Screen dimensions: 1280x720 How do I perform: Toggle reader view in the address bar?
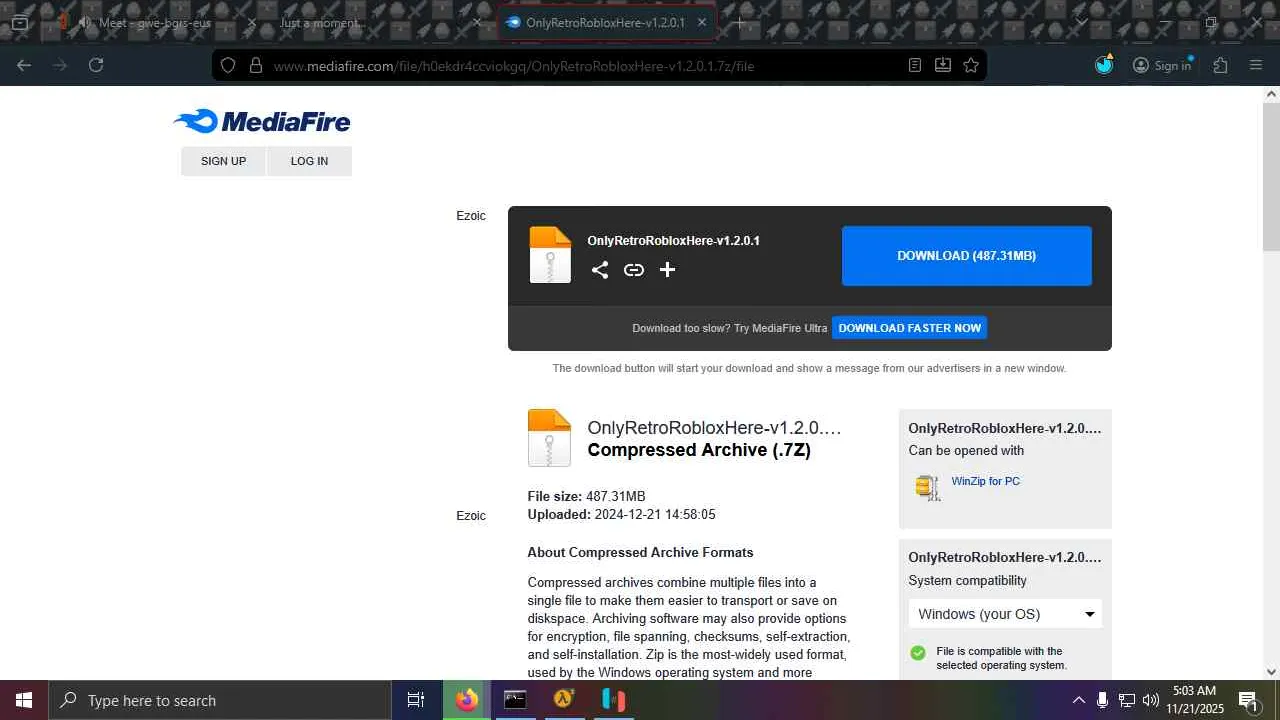click(915, 65)
